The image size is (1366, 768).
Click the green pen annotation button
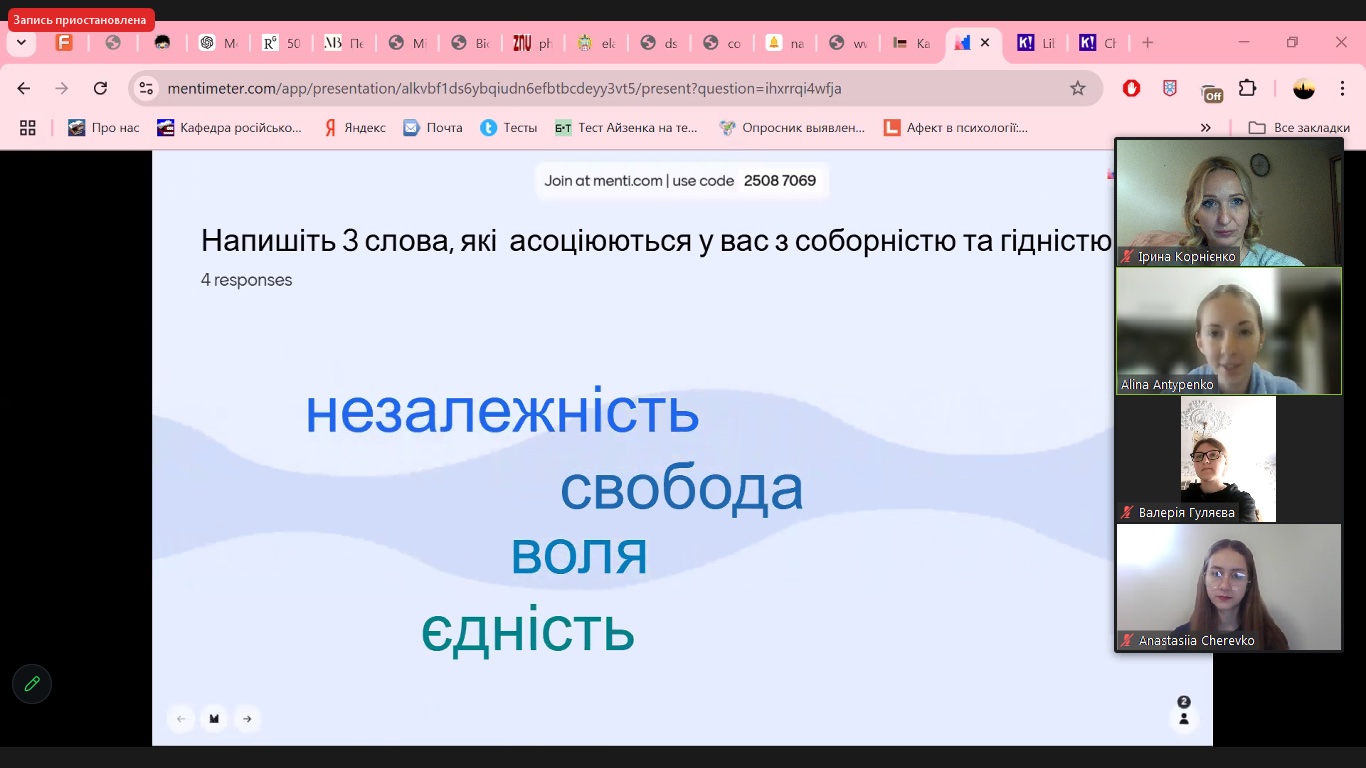click(32, 684)
